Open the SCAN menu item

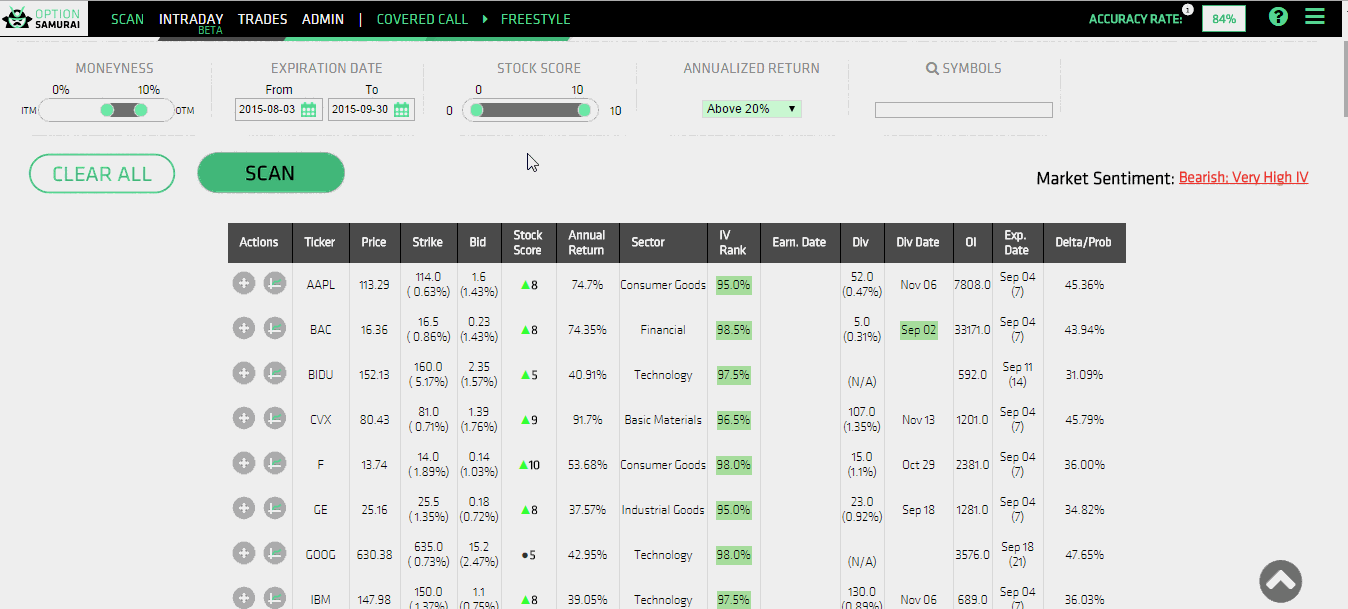[x=128, y=19]
